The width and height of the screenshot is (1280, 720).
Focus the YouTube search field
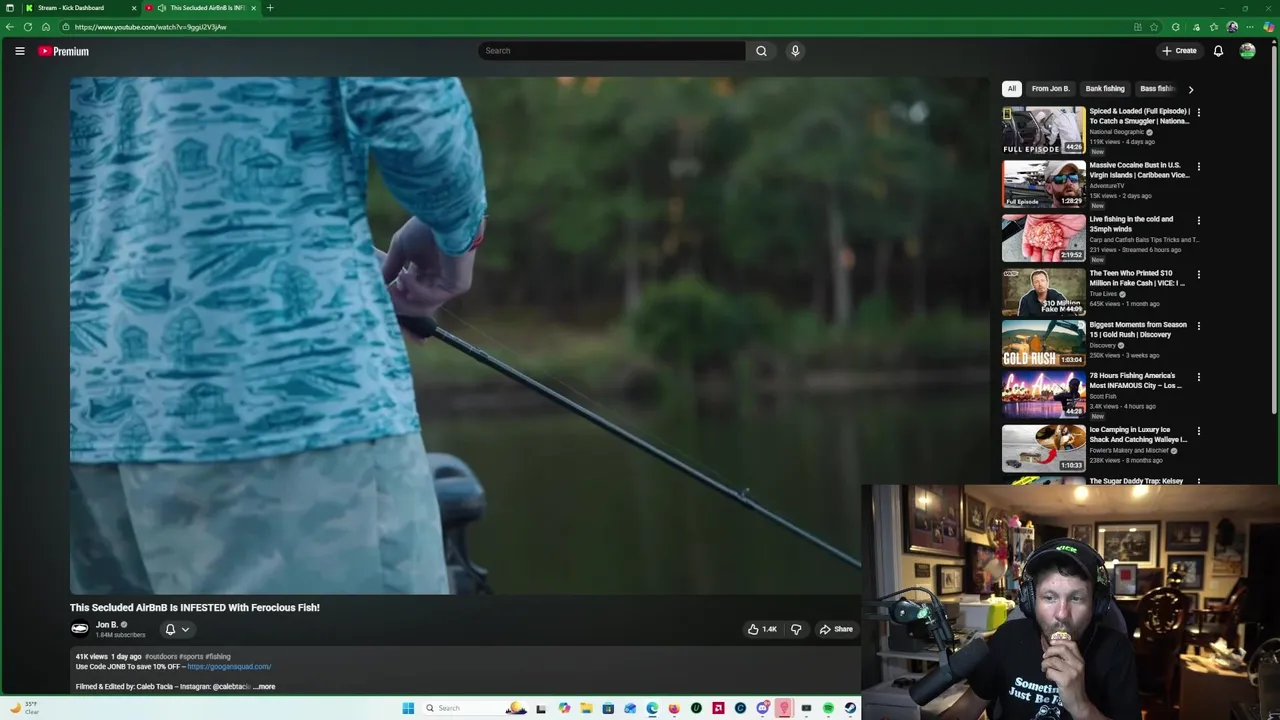point(612,51)
